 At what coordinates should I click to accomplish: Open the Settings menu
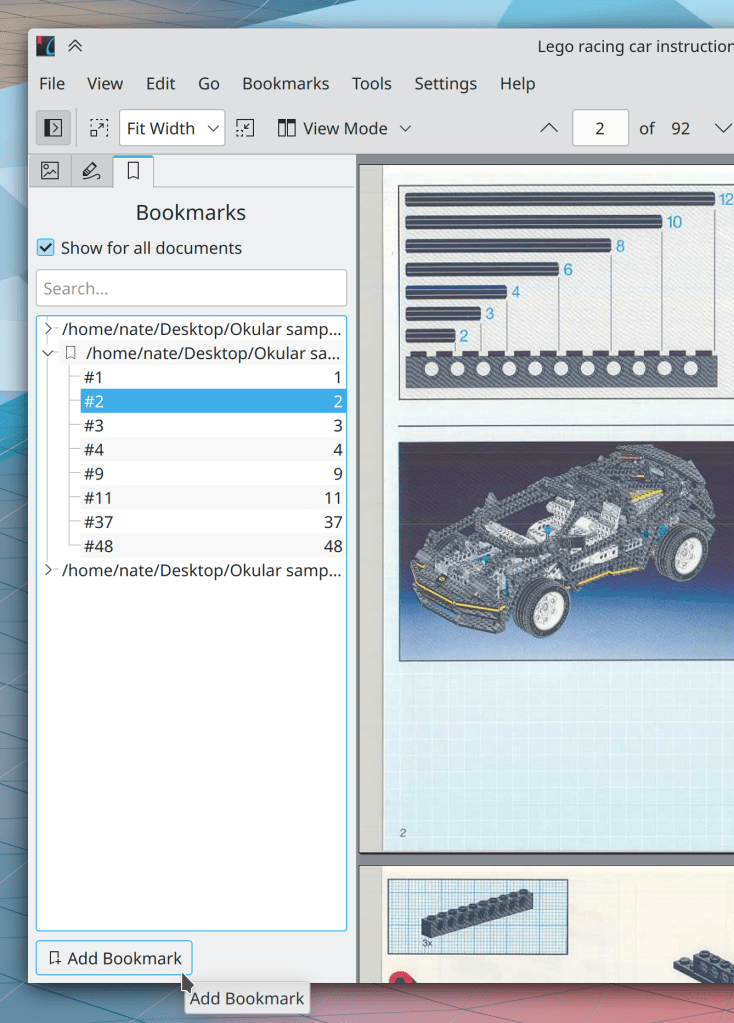tap(445, 84)
